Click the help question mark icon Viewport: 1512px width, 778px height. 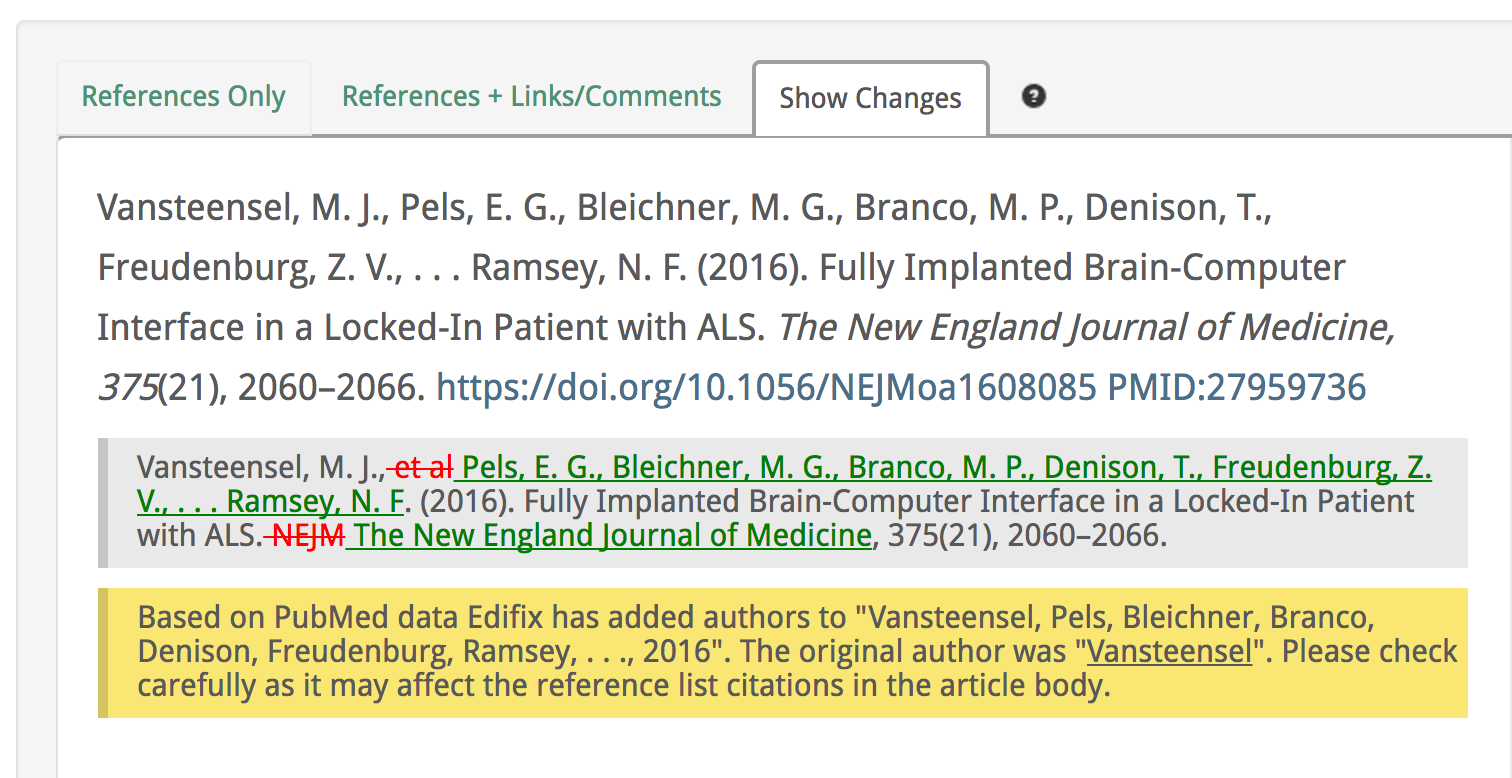click(x=1034, y=96)
